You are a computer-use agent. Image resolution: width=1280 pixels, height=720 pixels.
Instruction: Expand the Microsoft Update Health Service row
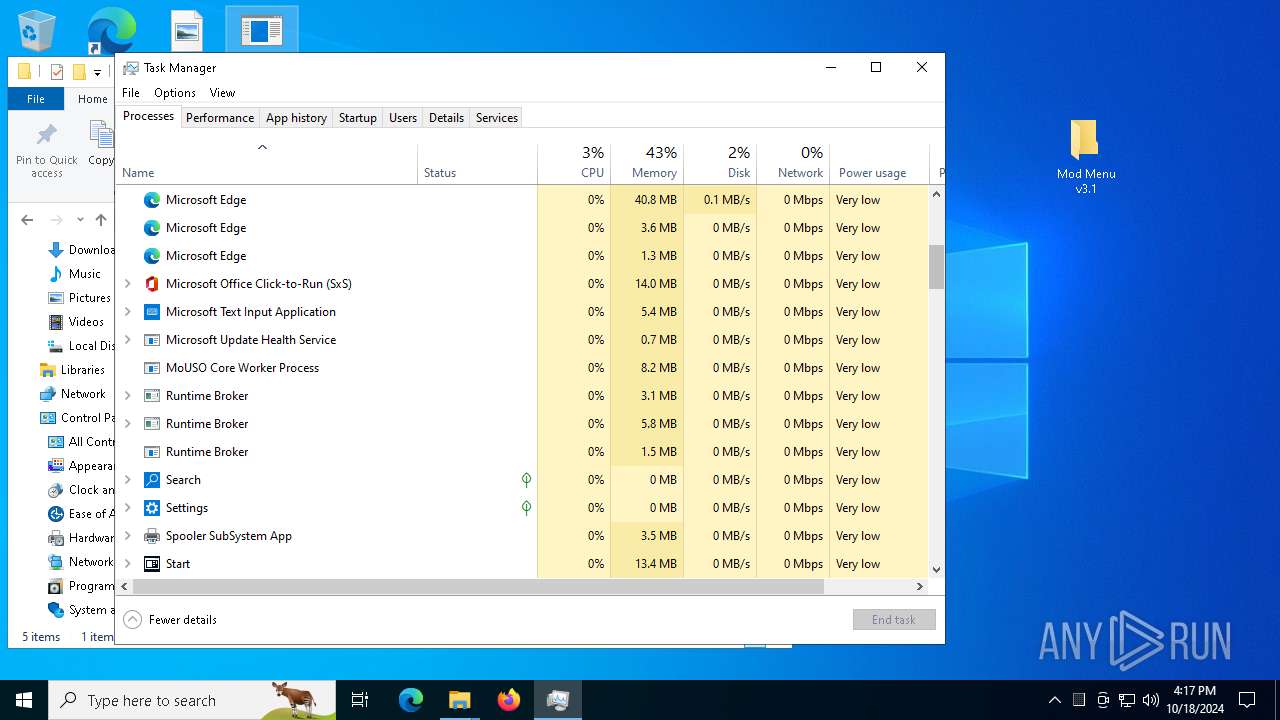tap(127, 340)
